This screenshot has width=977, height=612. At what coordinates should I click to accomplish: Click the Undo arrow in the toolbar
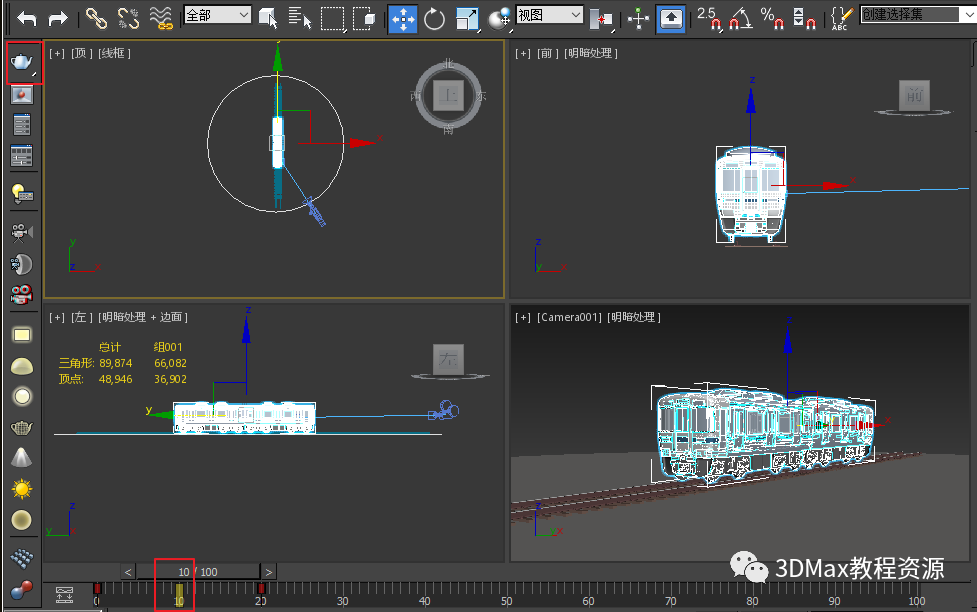coord(27,18)
